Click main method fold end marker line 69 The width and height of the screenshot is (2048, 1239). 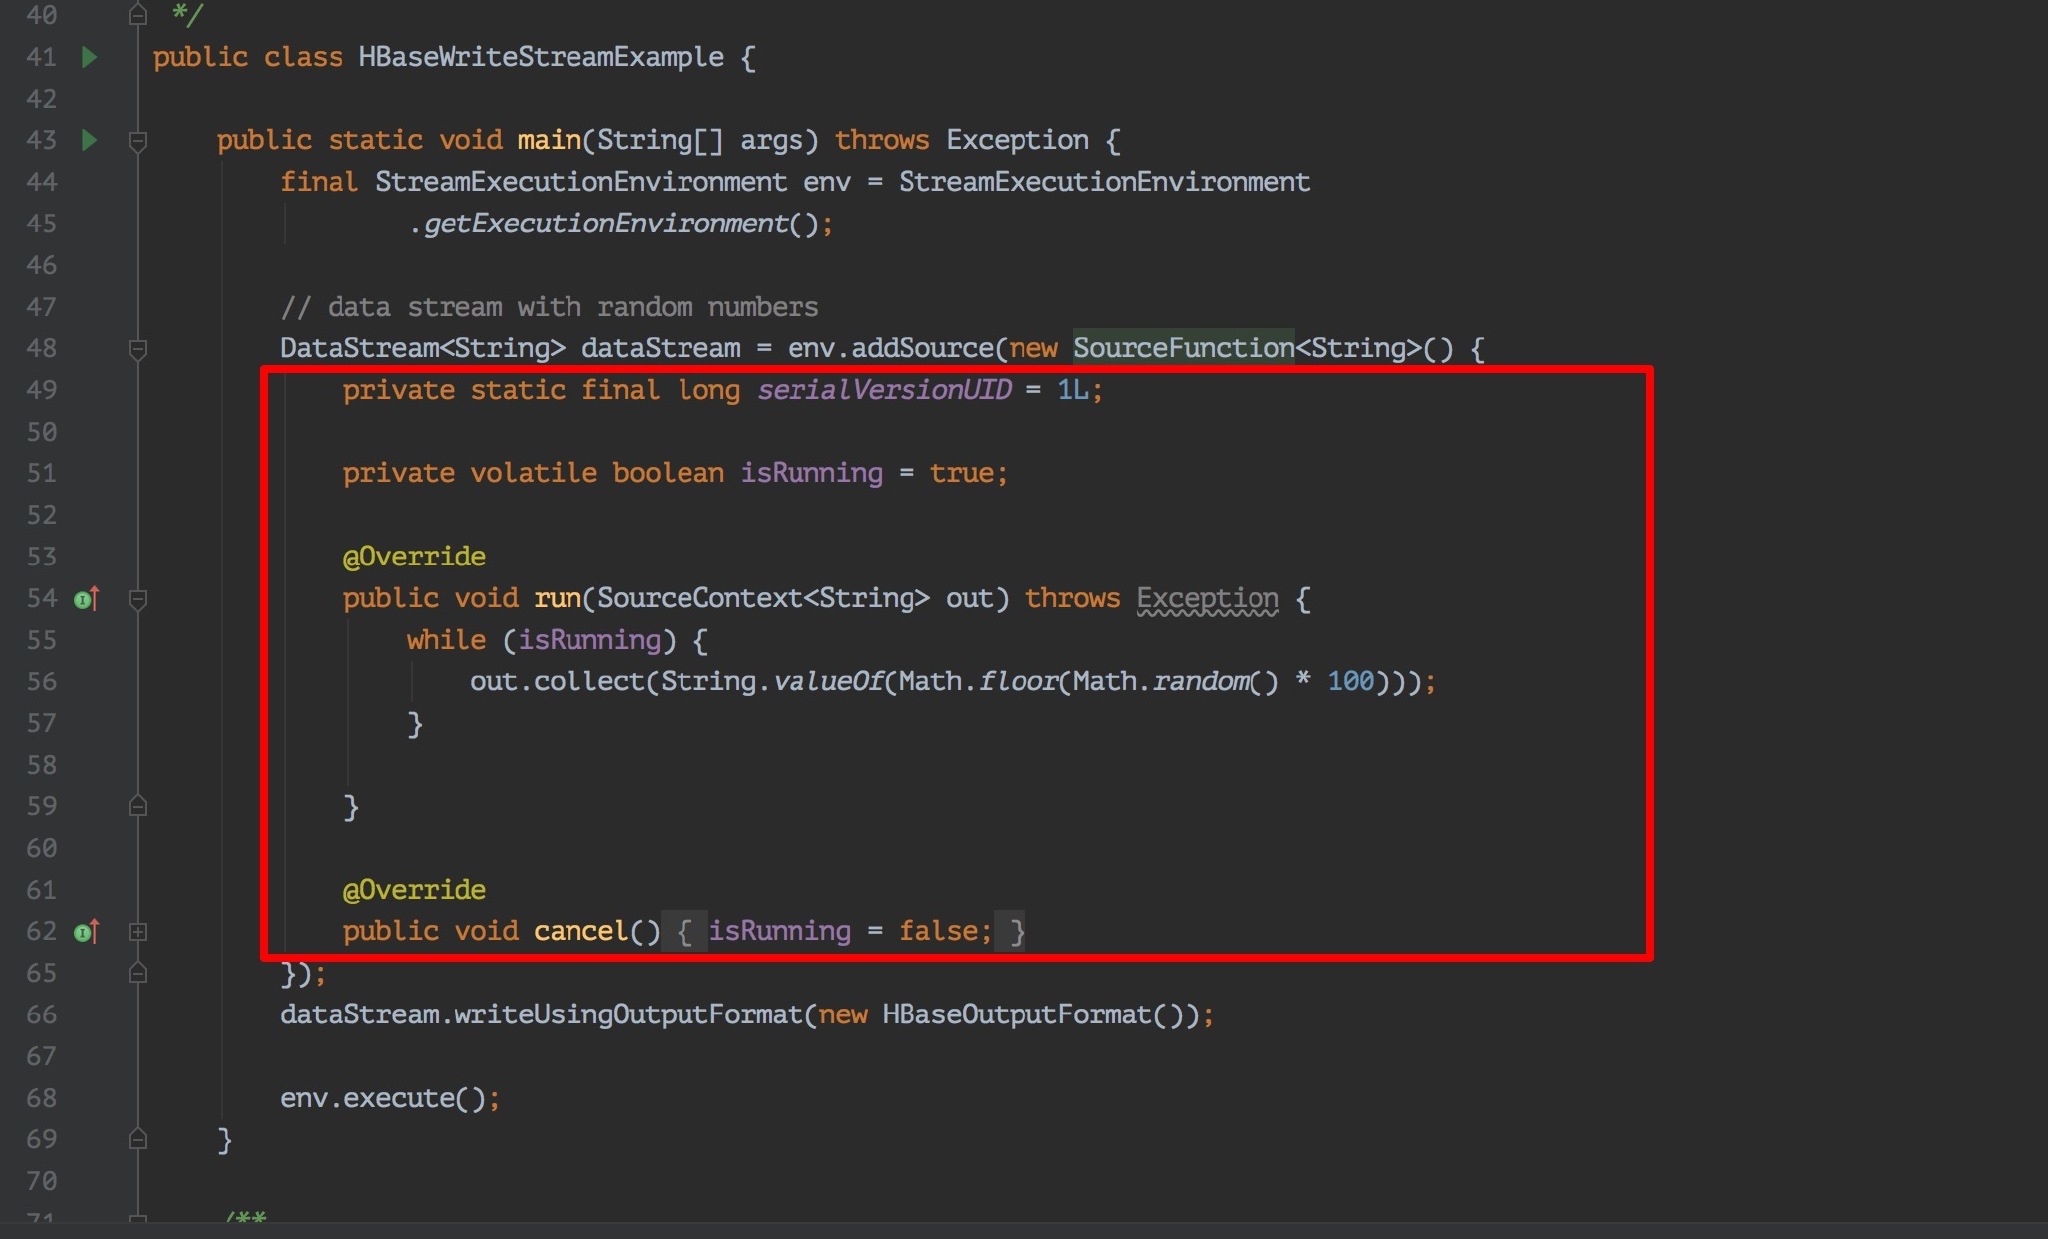tap(138, 1139)
